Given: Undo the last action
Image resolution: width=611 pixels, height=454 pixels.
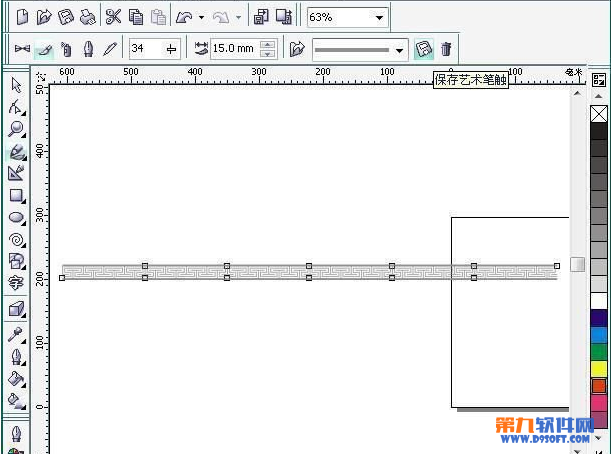Looking at the screenshot, I should click(184, 17).
